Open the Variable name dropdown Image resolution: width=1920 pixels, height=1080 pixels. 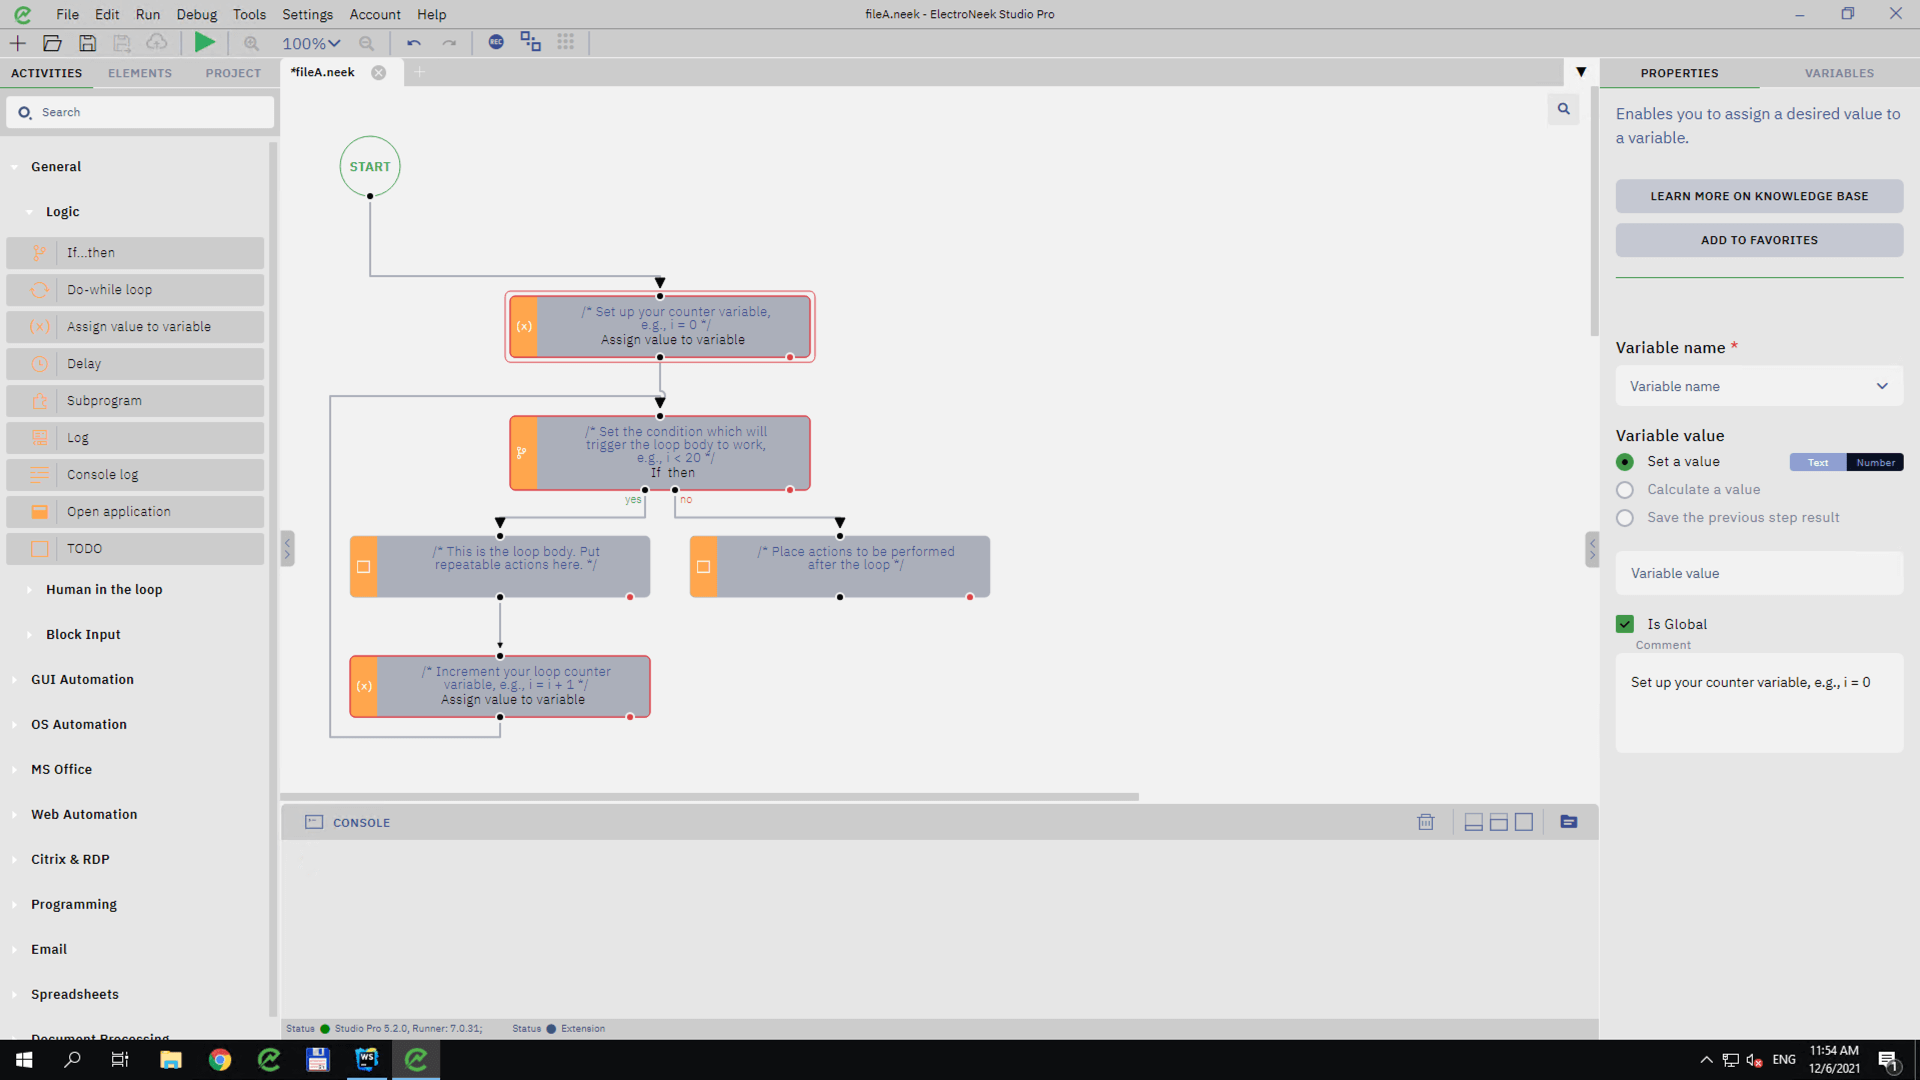(1758, 386)
